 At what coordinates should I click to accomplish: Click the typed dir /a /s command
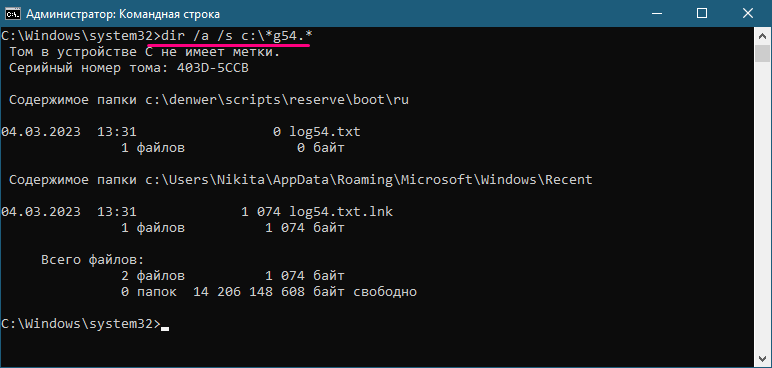click(234, 36)
